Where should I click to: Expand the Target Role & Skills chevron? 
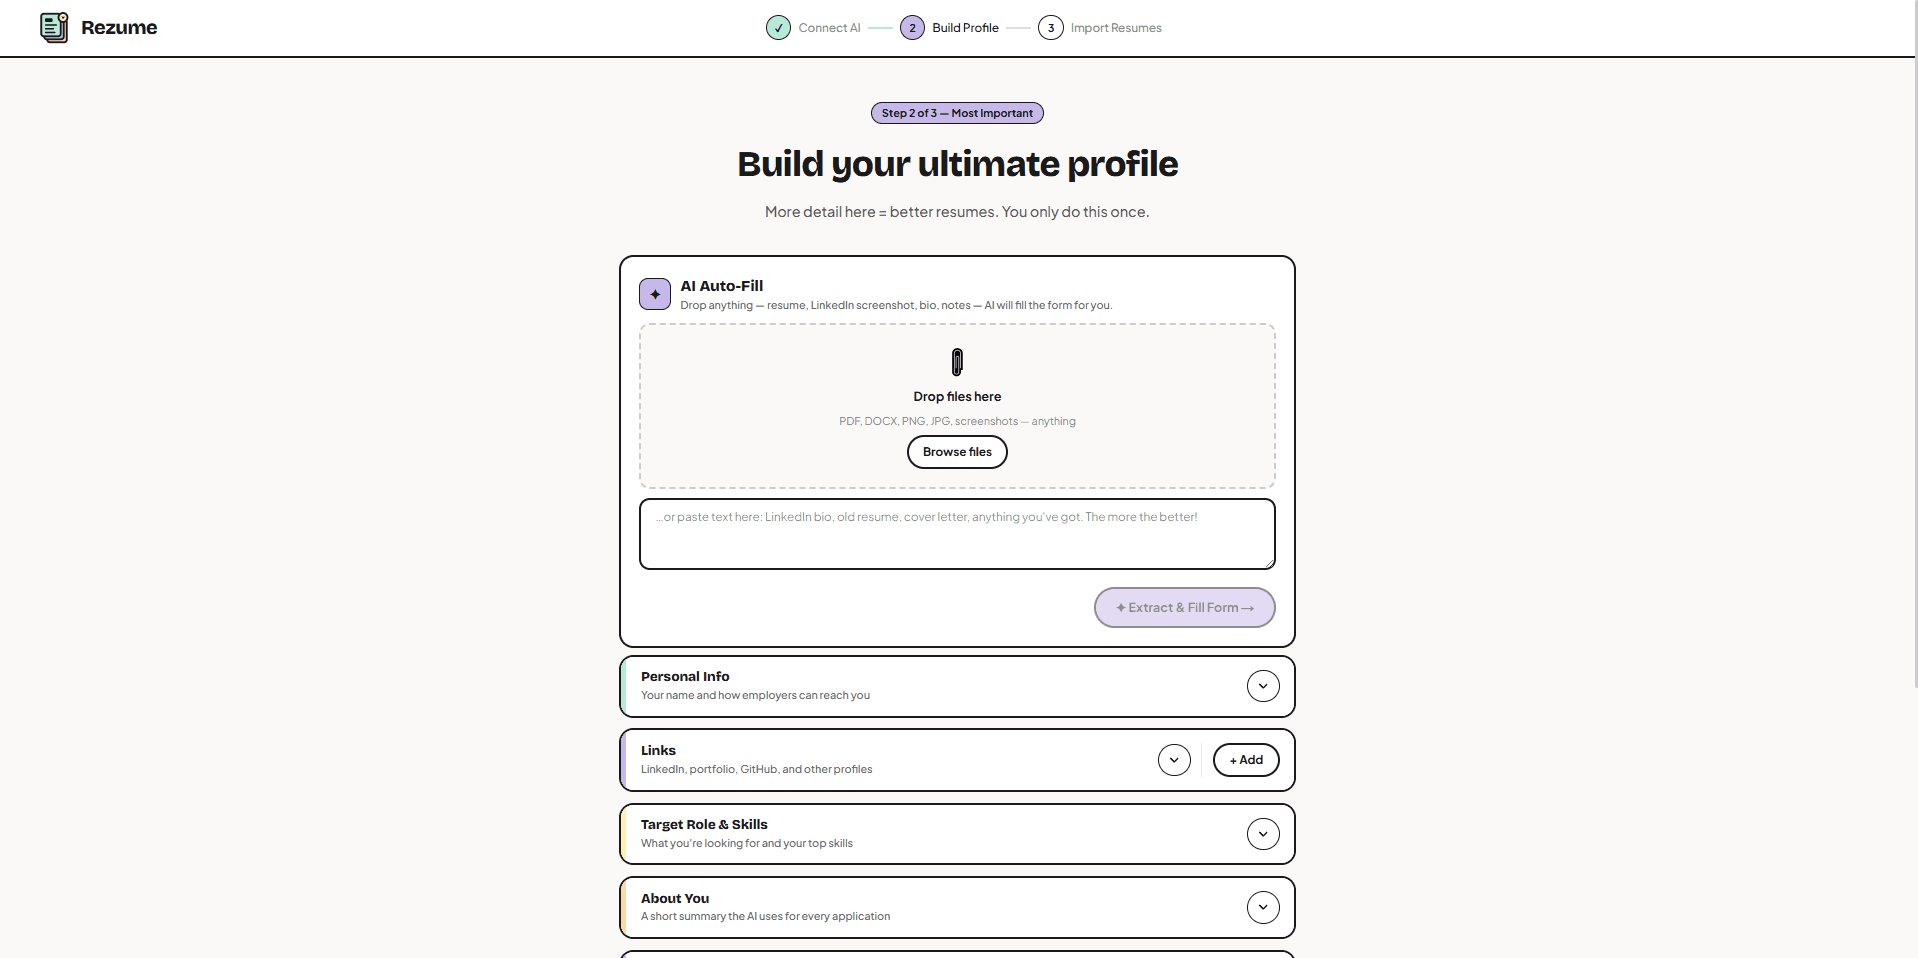pos(1263,834)
